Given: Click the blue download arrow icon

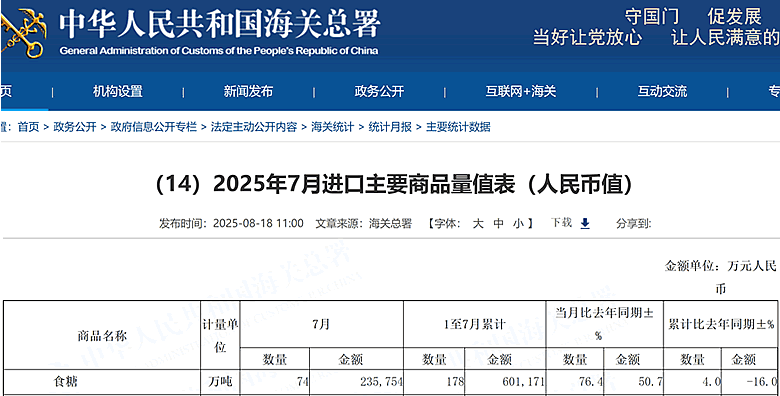Looking at the screenshot, I should point(585,223).
